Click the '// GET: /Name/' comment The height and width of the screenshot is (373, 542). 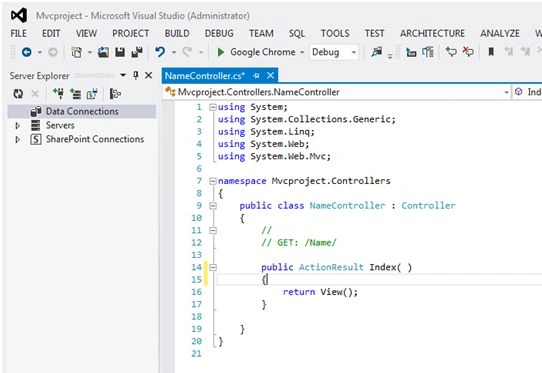(x=299, y=243)
